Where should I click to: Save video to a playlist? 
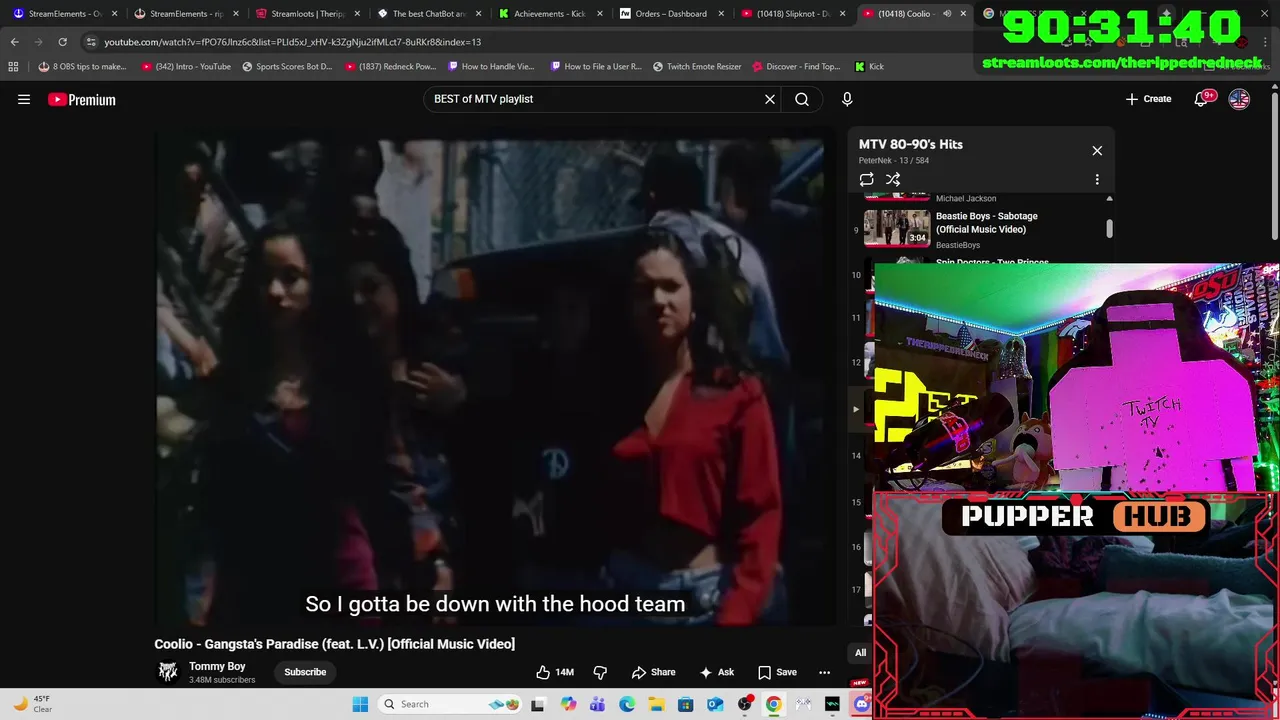(777, 672)
